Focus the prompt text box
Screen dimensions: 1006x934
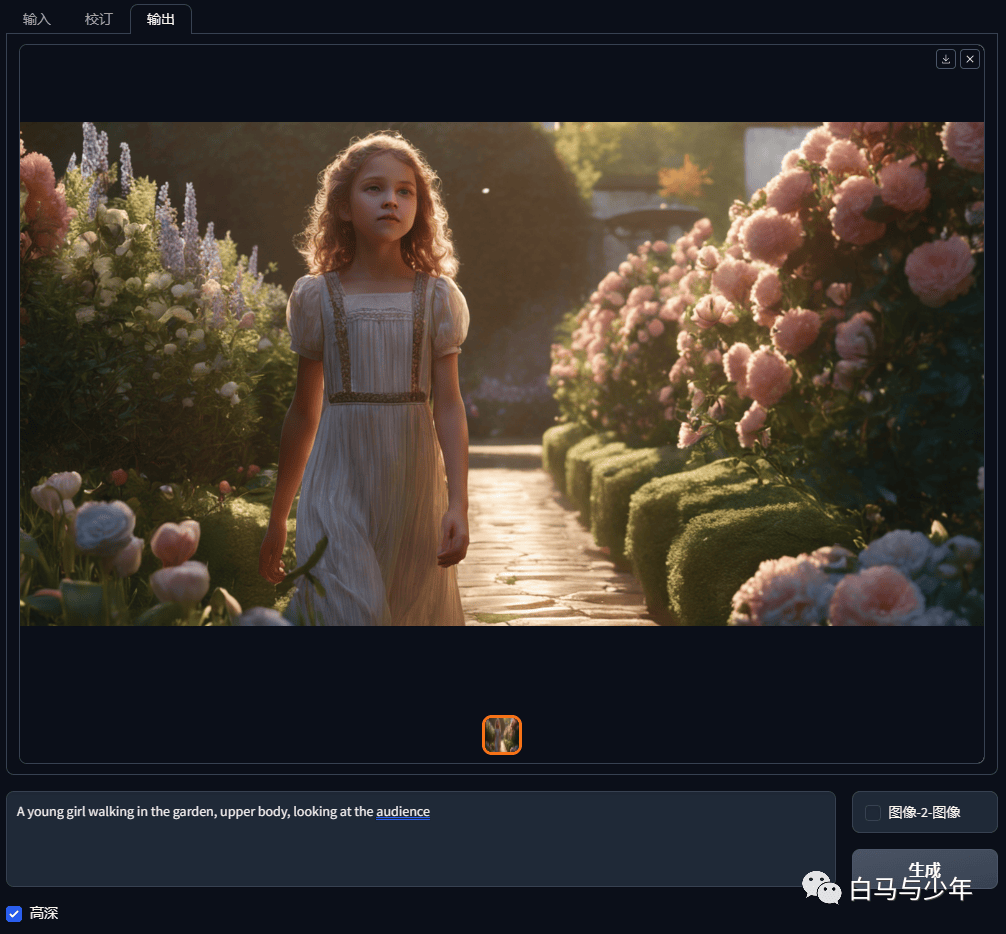pyautogui.click(x=421, y=839)
